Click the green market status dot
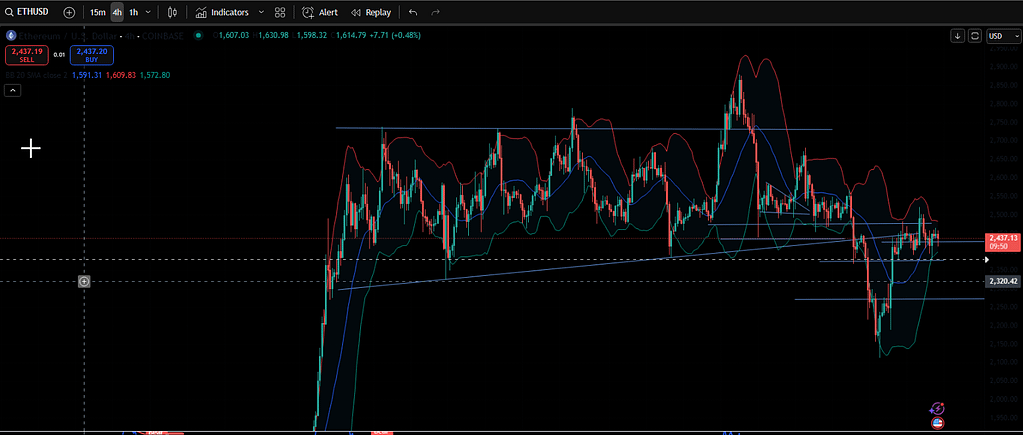This screenshot has width=1023, height=435. click(198, 35)
